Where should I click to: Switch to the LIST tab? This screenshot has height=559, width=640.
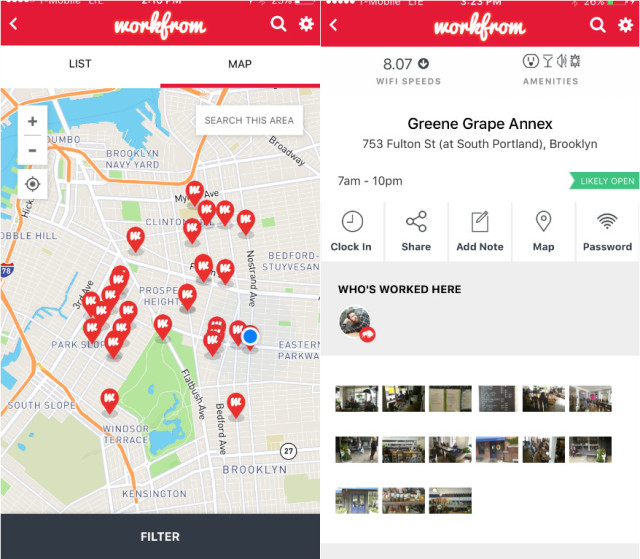(80, 64)
